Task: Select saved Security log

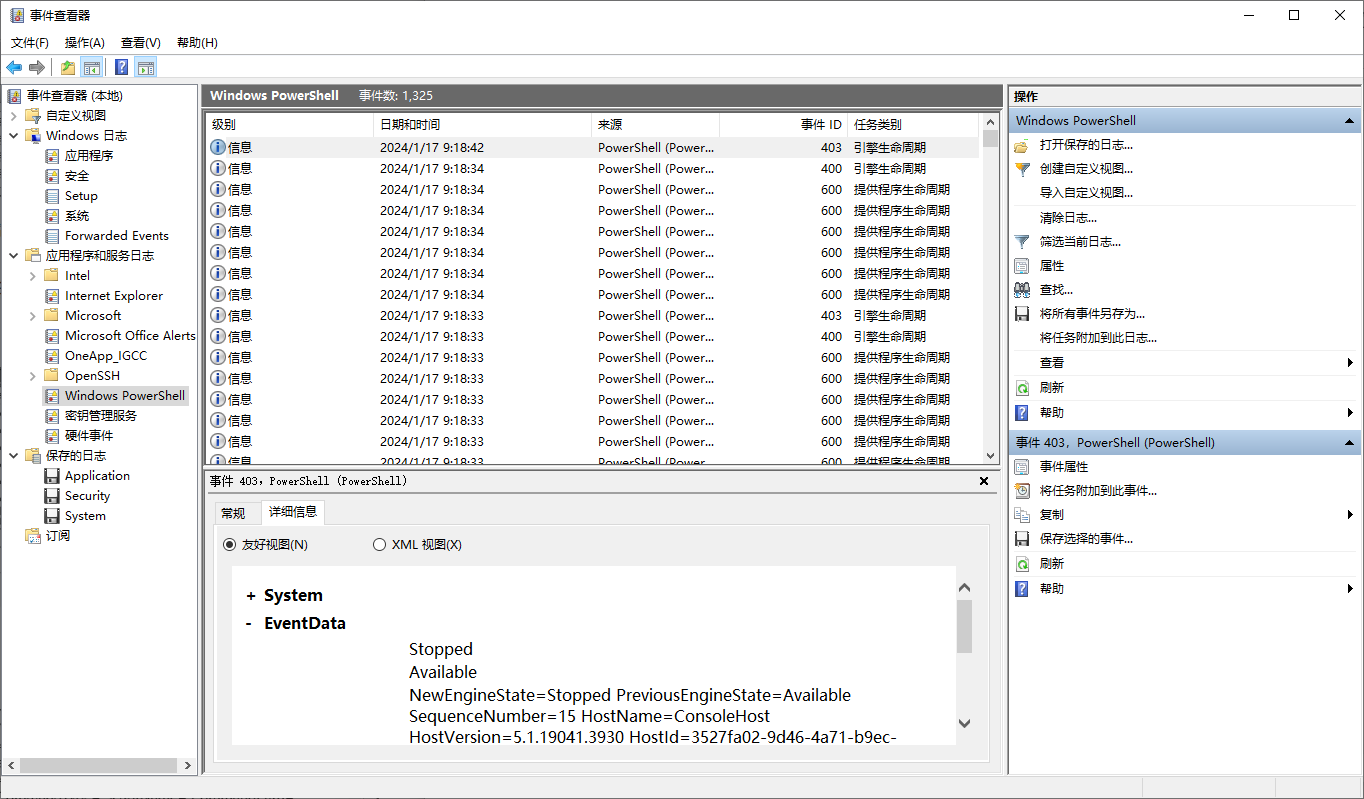Action: (88, 495)
